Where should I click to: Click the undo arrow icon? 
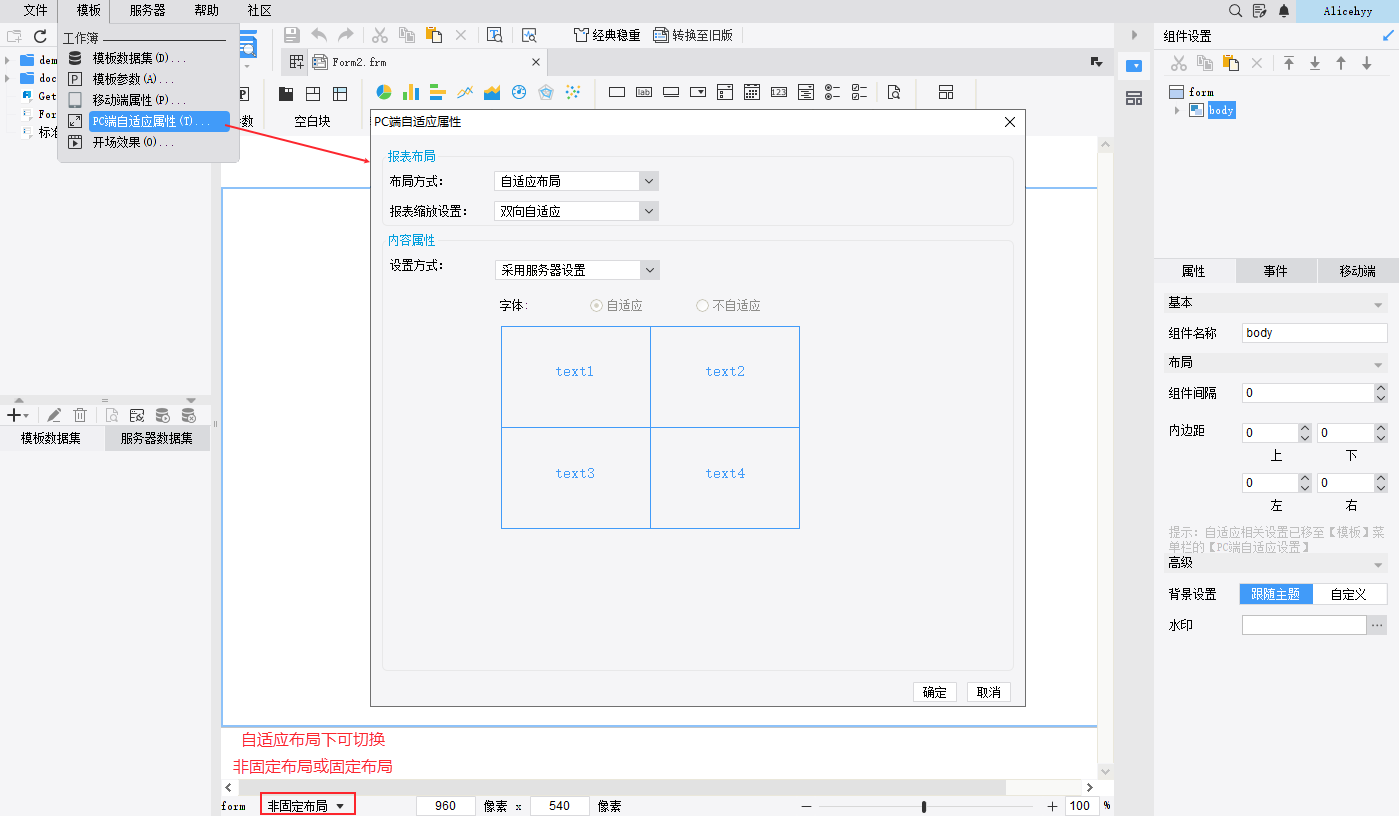[319, 35]
